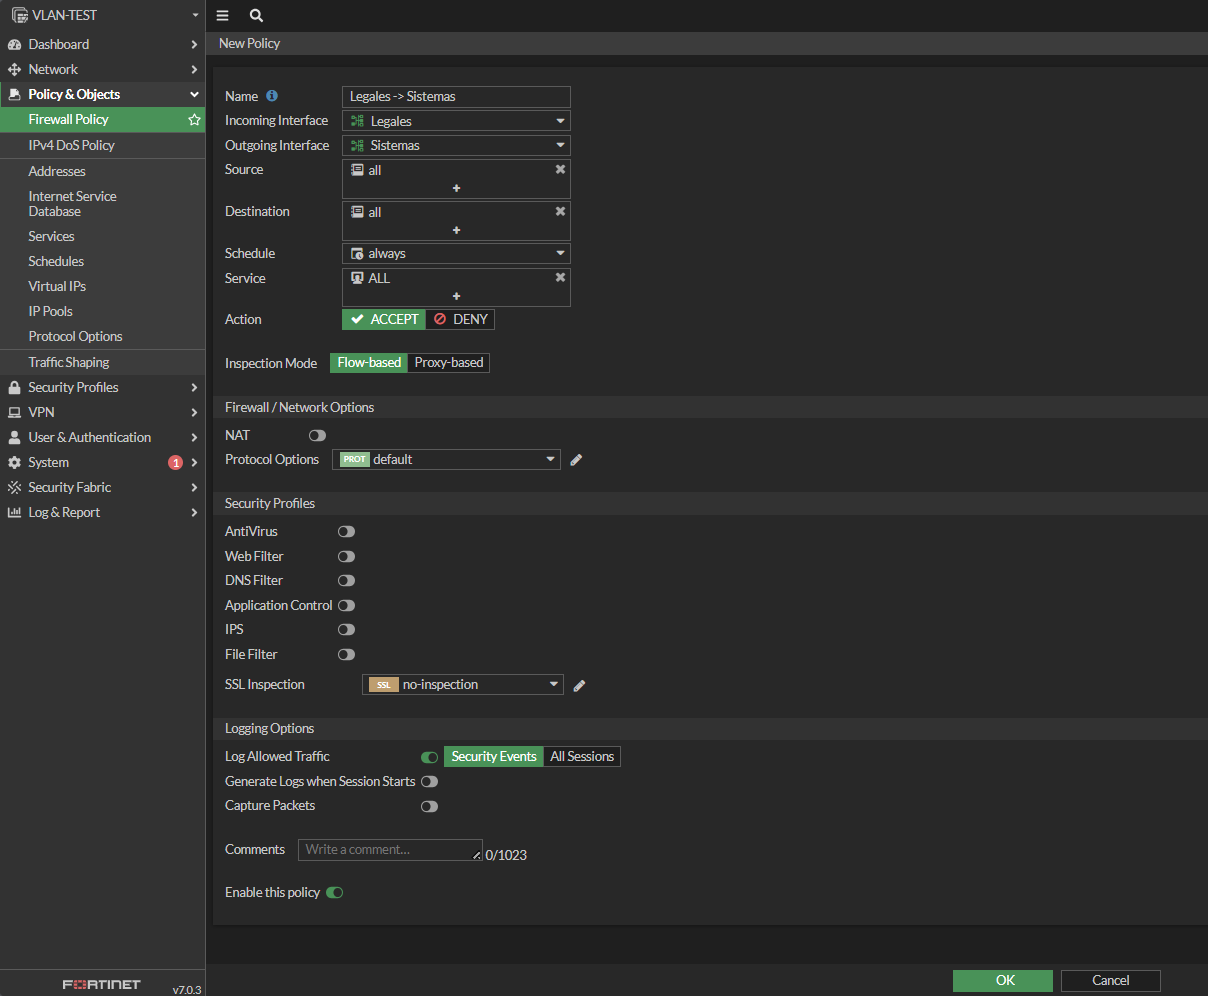This screenshot has height=996, width=1208.
Task: Click the Comments text field
Action: pyautogui.click(x=390, y=850)
